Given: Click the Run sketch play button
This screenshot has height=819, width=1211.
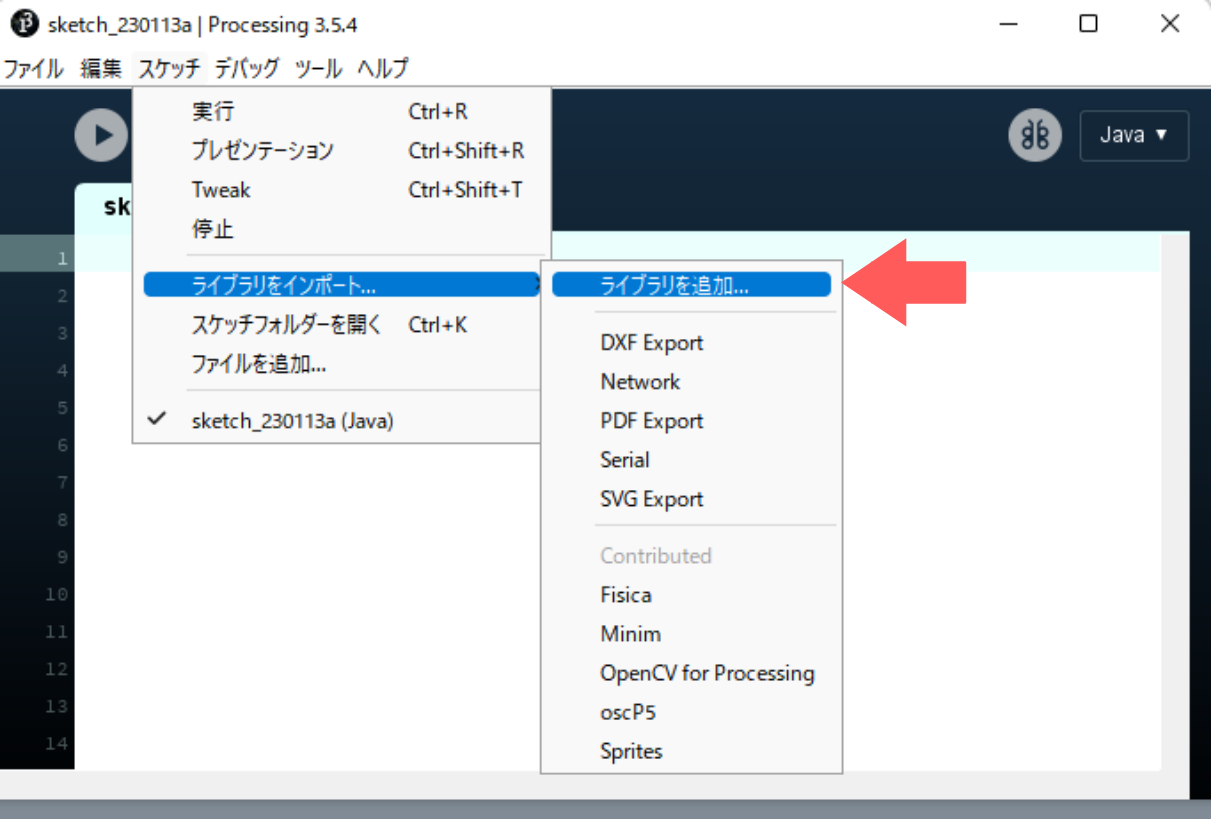Looking at the screenshot, I should click(102, 135).
